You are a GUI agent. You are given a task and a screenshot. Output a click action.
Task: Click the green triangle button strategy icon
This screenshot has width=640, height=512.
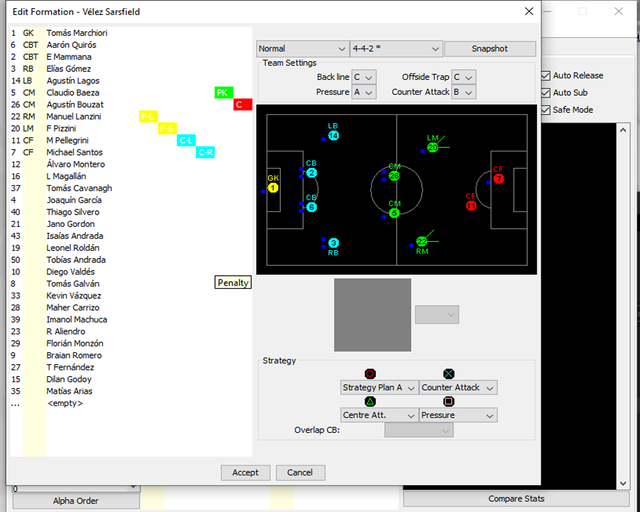pos(370,401)
